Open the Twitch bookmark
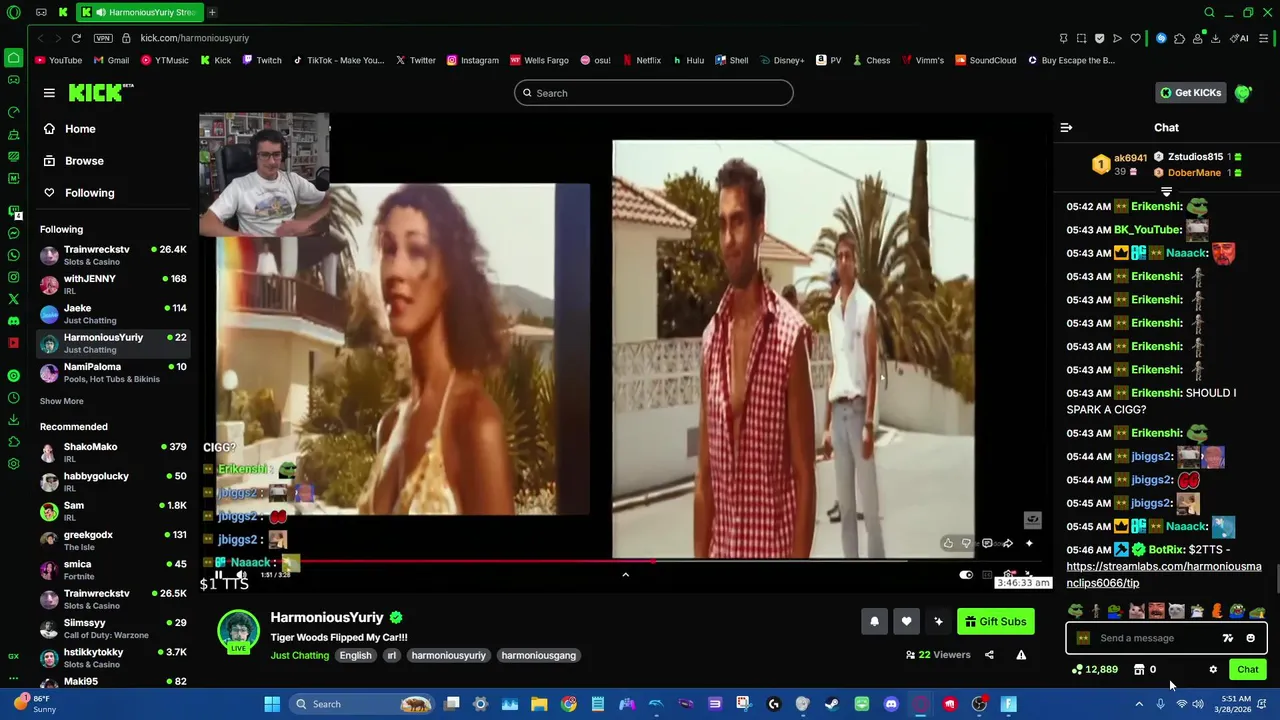 (260, 60)
